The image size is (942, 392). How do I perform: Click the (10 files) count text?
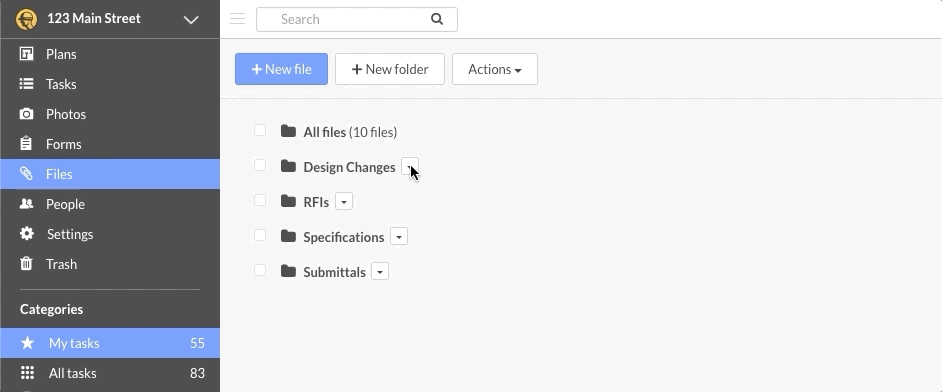[x=372, y=132]
